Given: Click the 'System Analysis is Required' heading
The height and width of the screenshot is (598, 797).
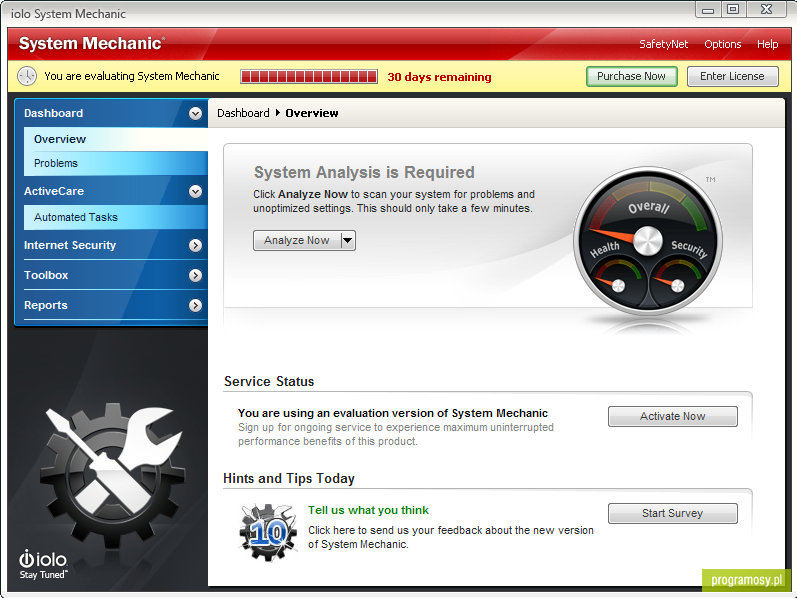Looking at the screenshot, I should point(364,172).
